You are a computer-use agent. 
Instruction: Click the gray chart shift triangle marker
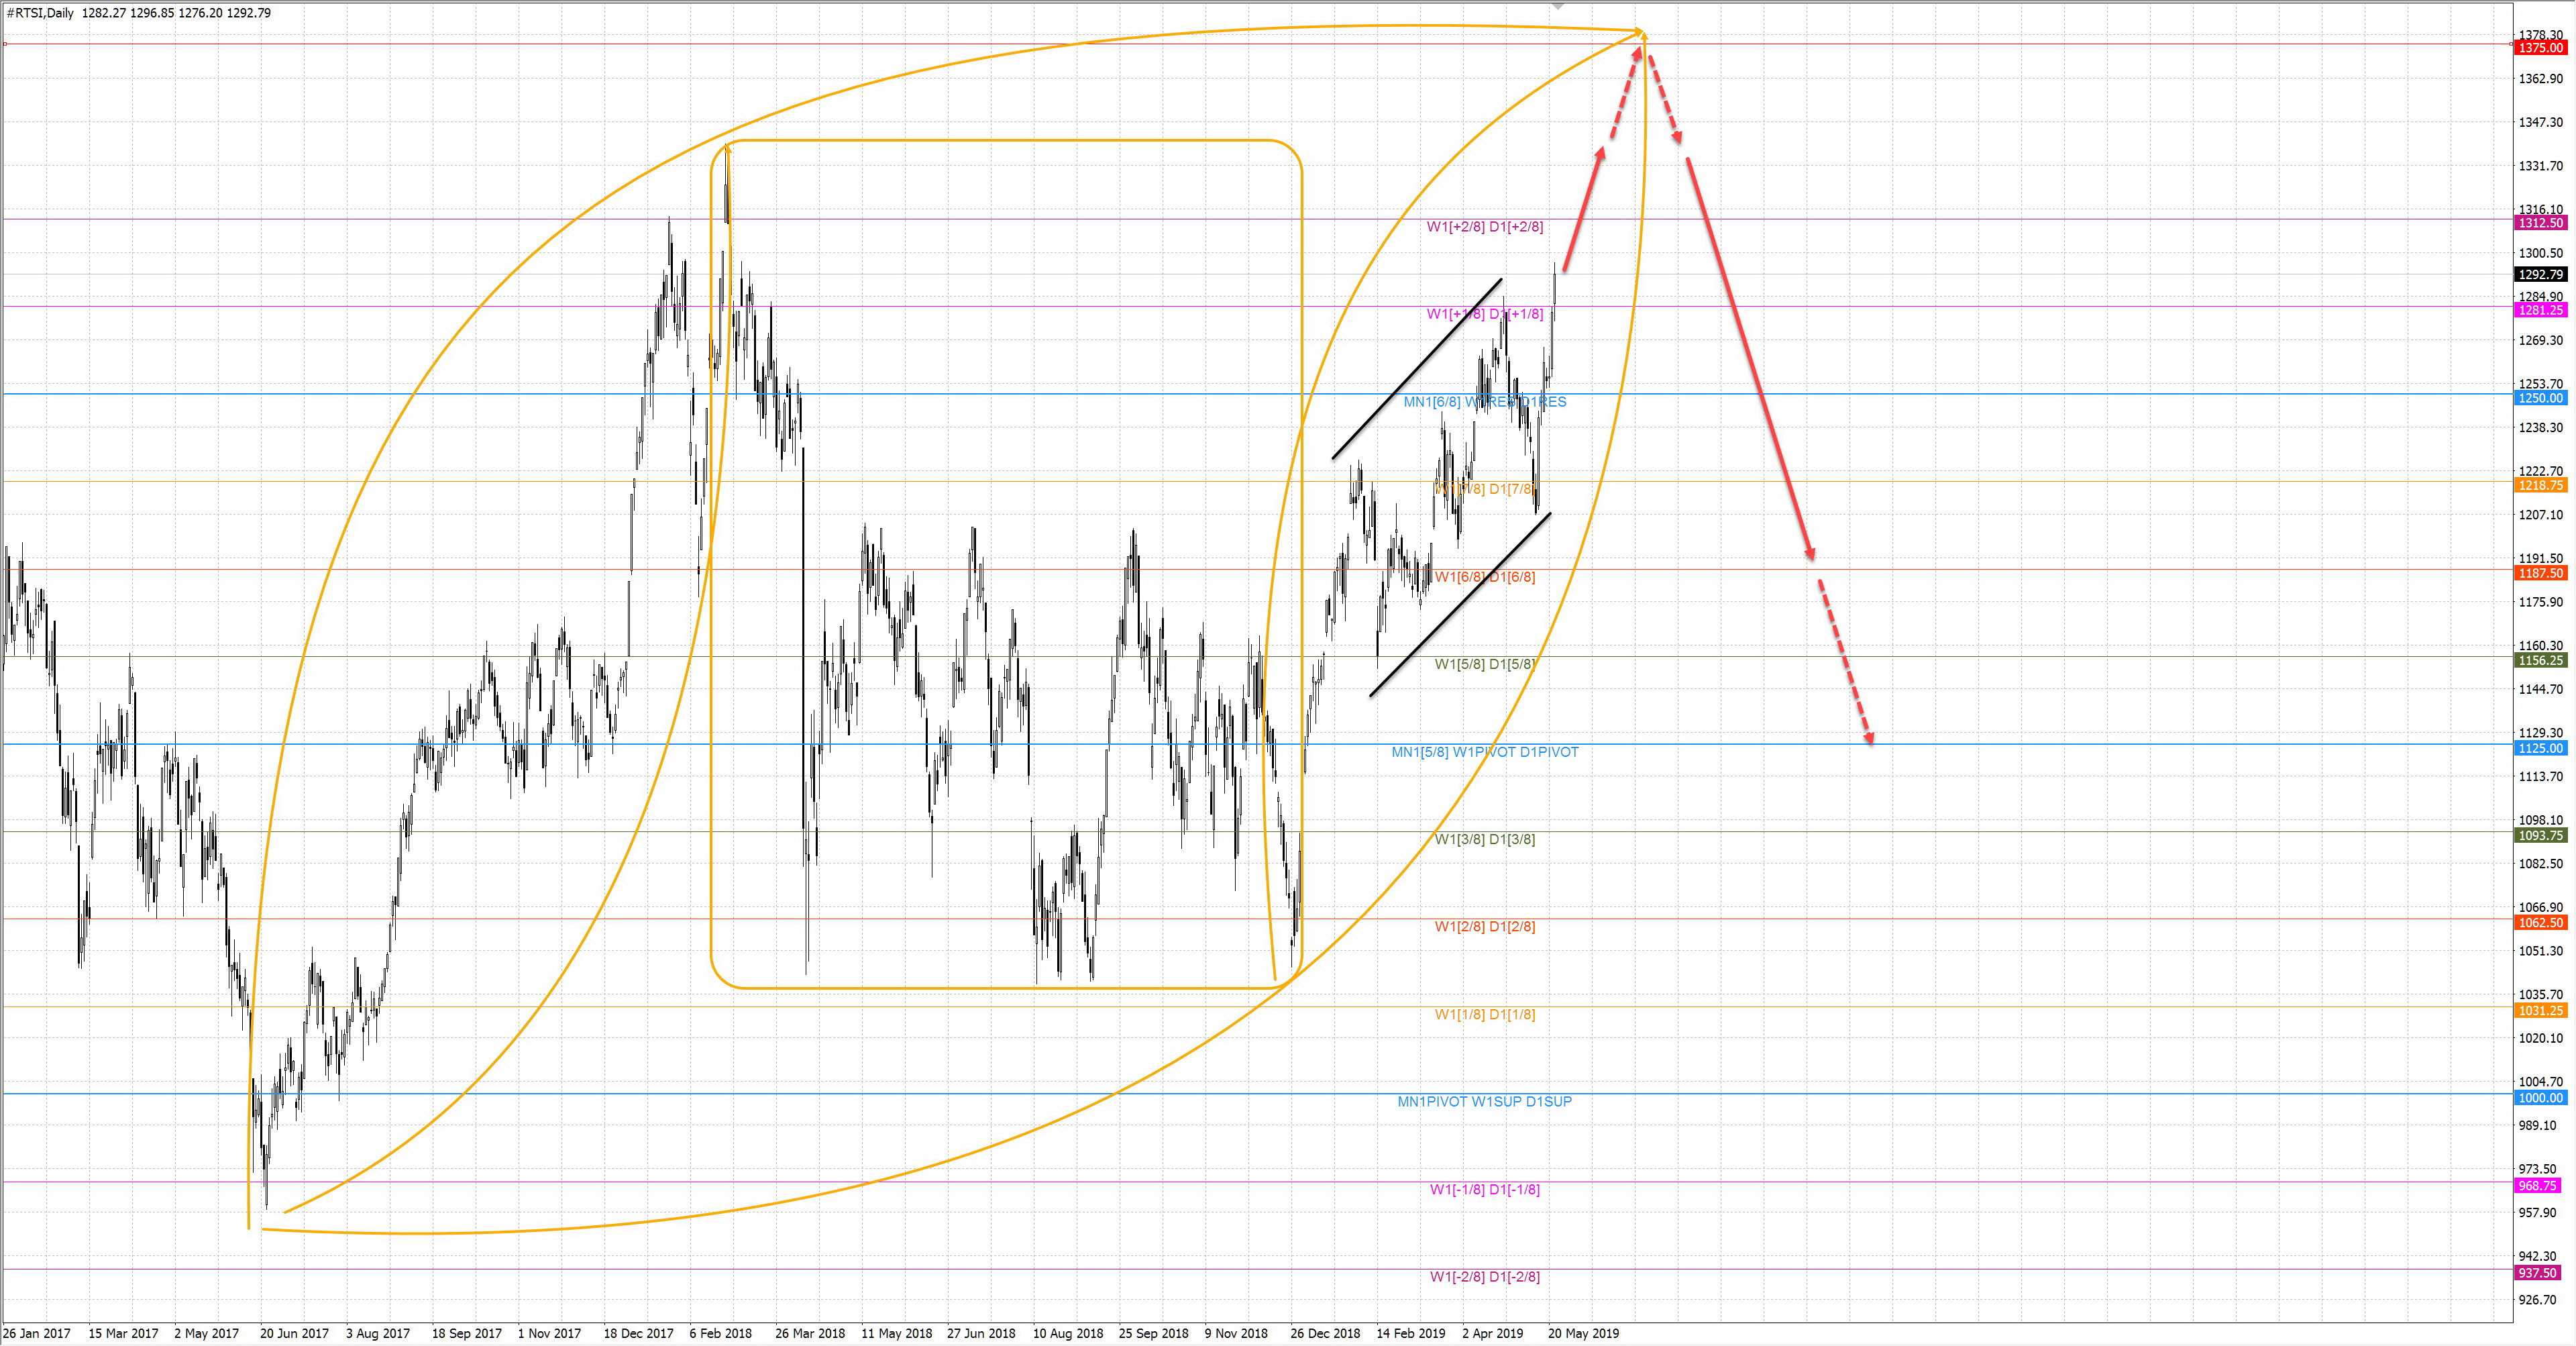[x=1558, y=7]
